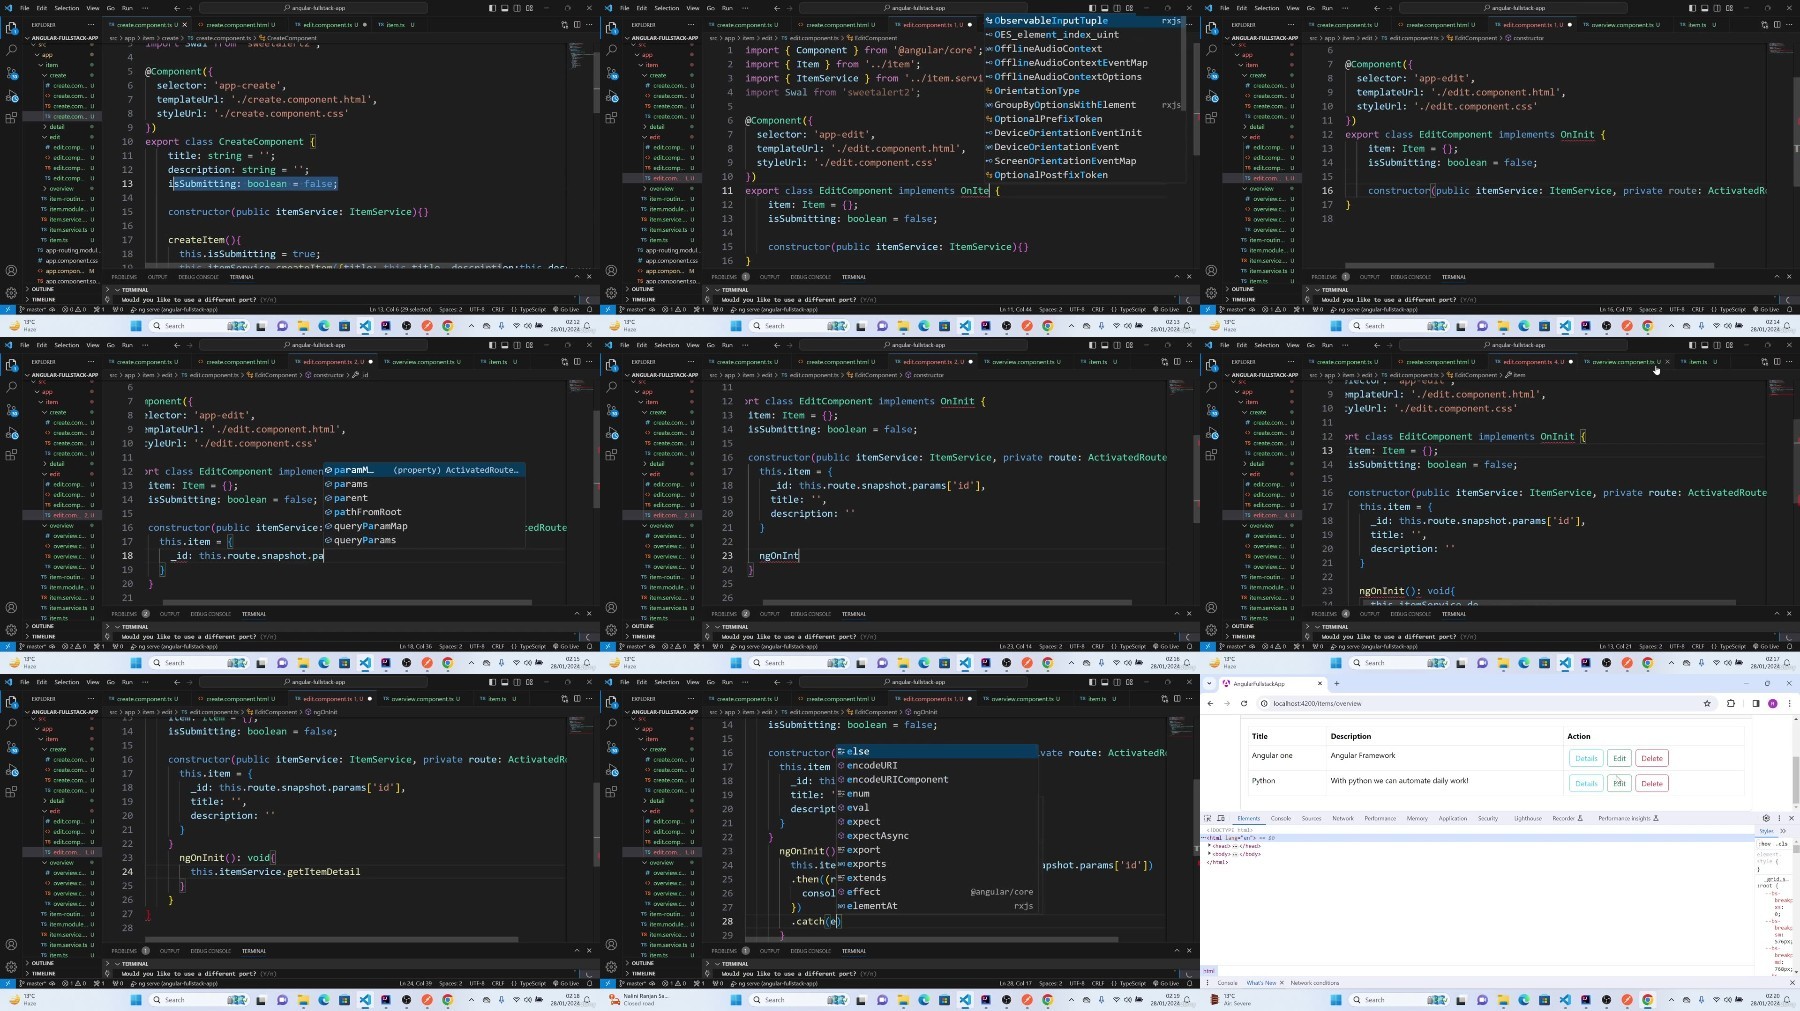Open Chrome tab search dropdown arrow

(x=1210, y=684)
